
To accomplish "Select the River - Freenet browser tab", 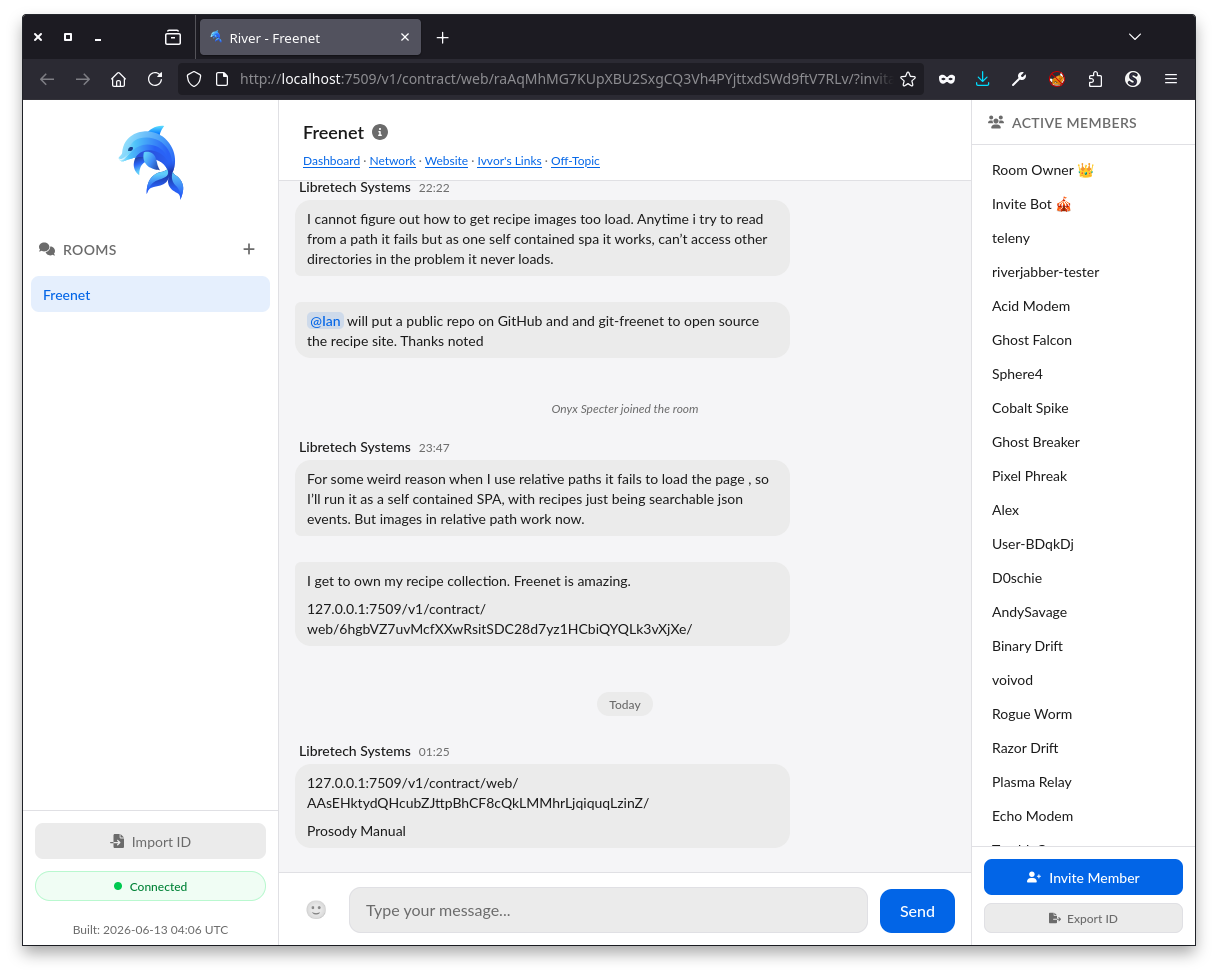I will click(309, 38).
